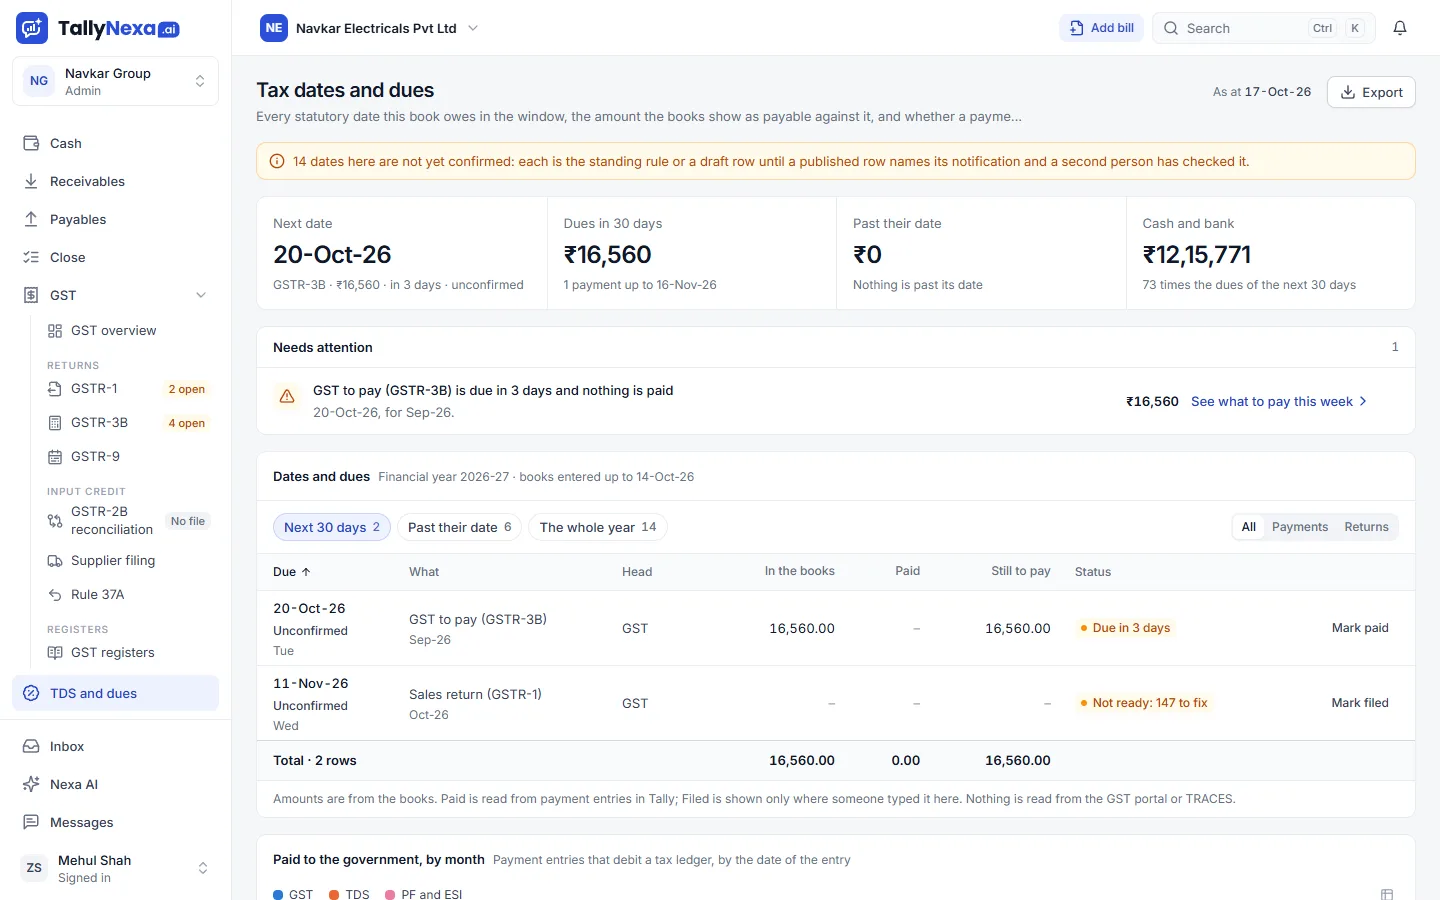Image resolution: width=1440 pixels, height=900 pixels.
Task: Open the Close checklist section
Action: point(115,257)
